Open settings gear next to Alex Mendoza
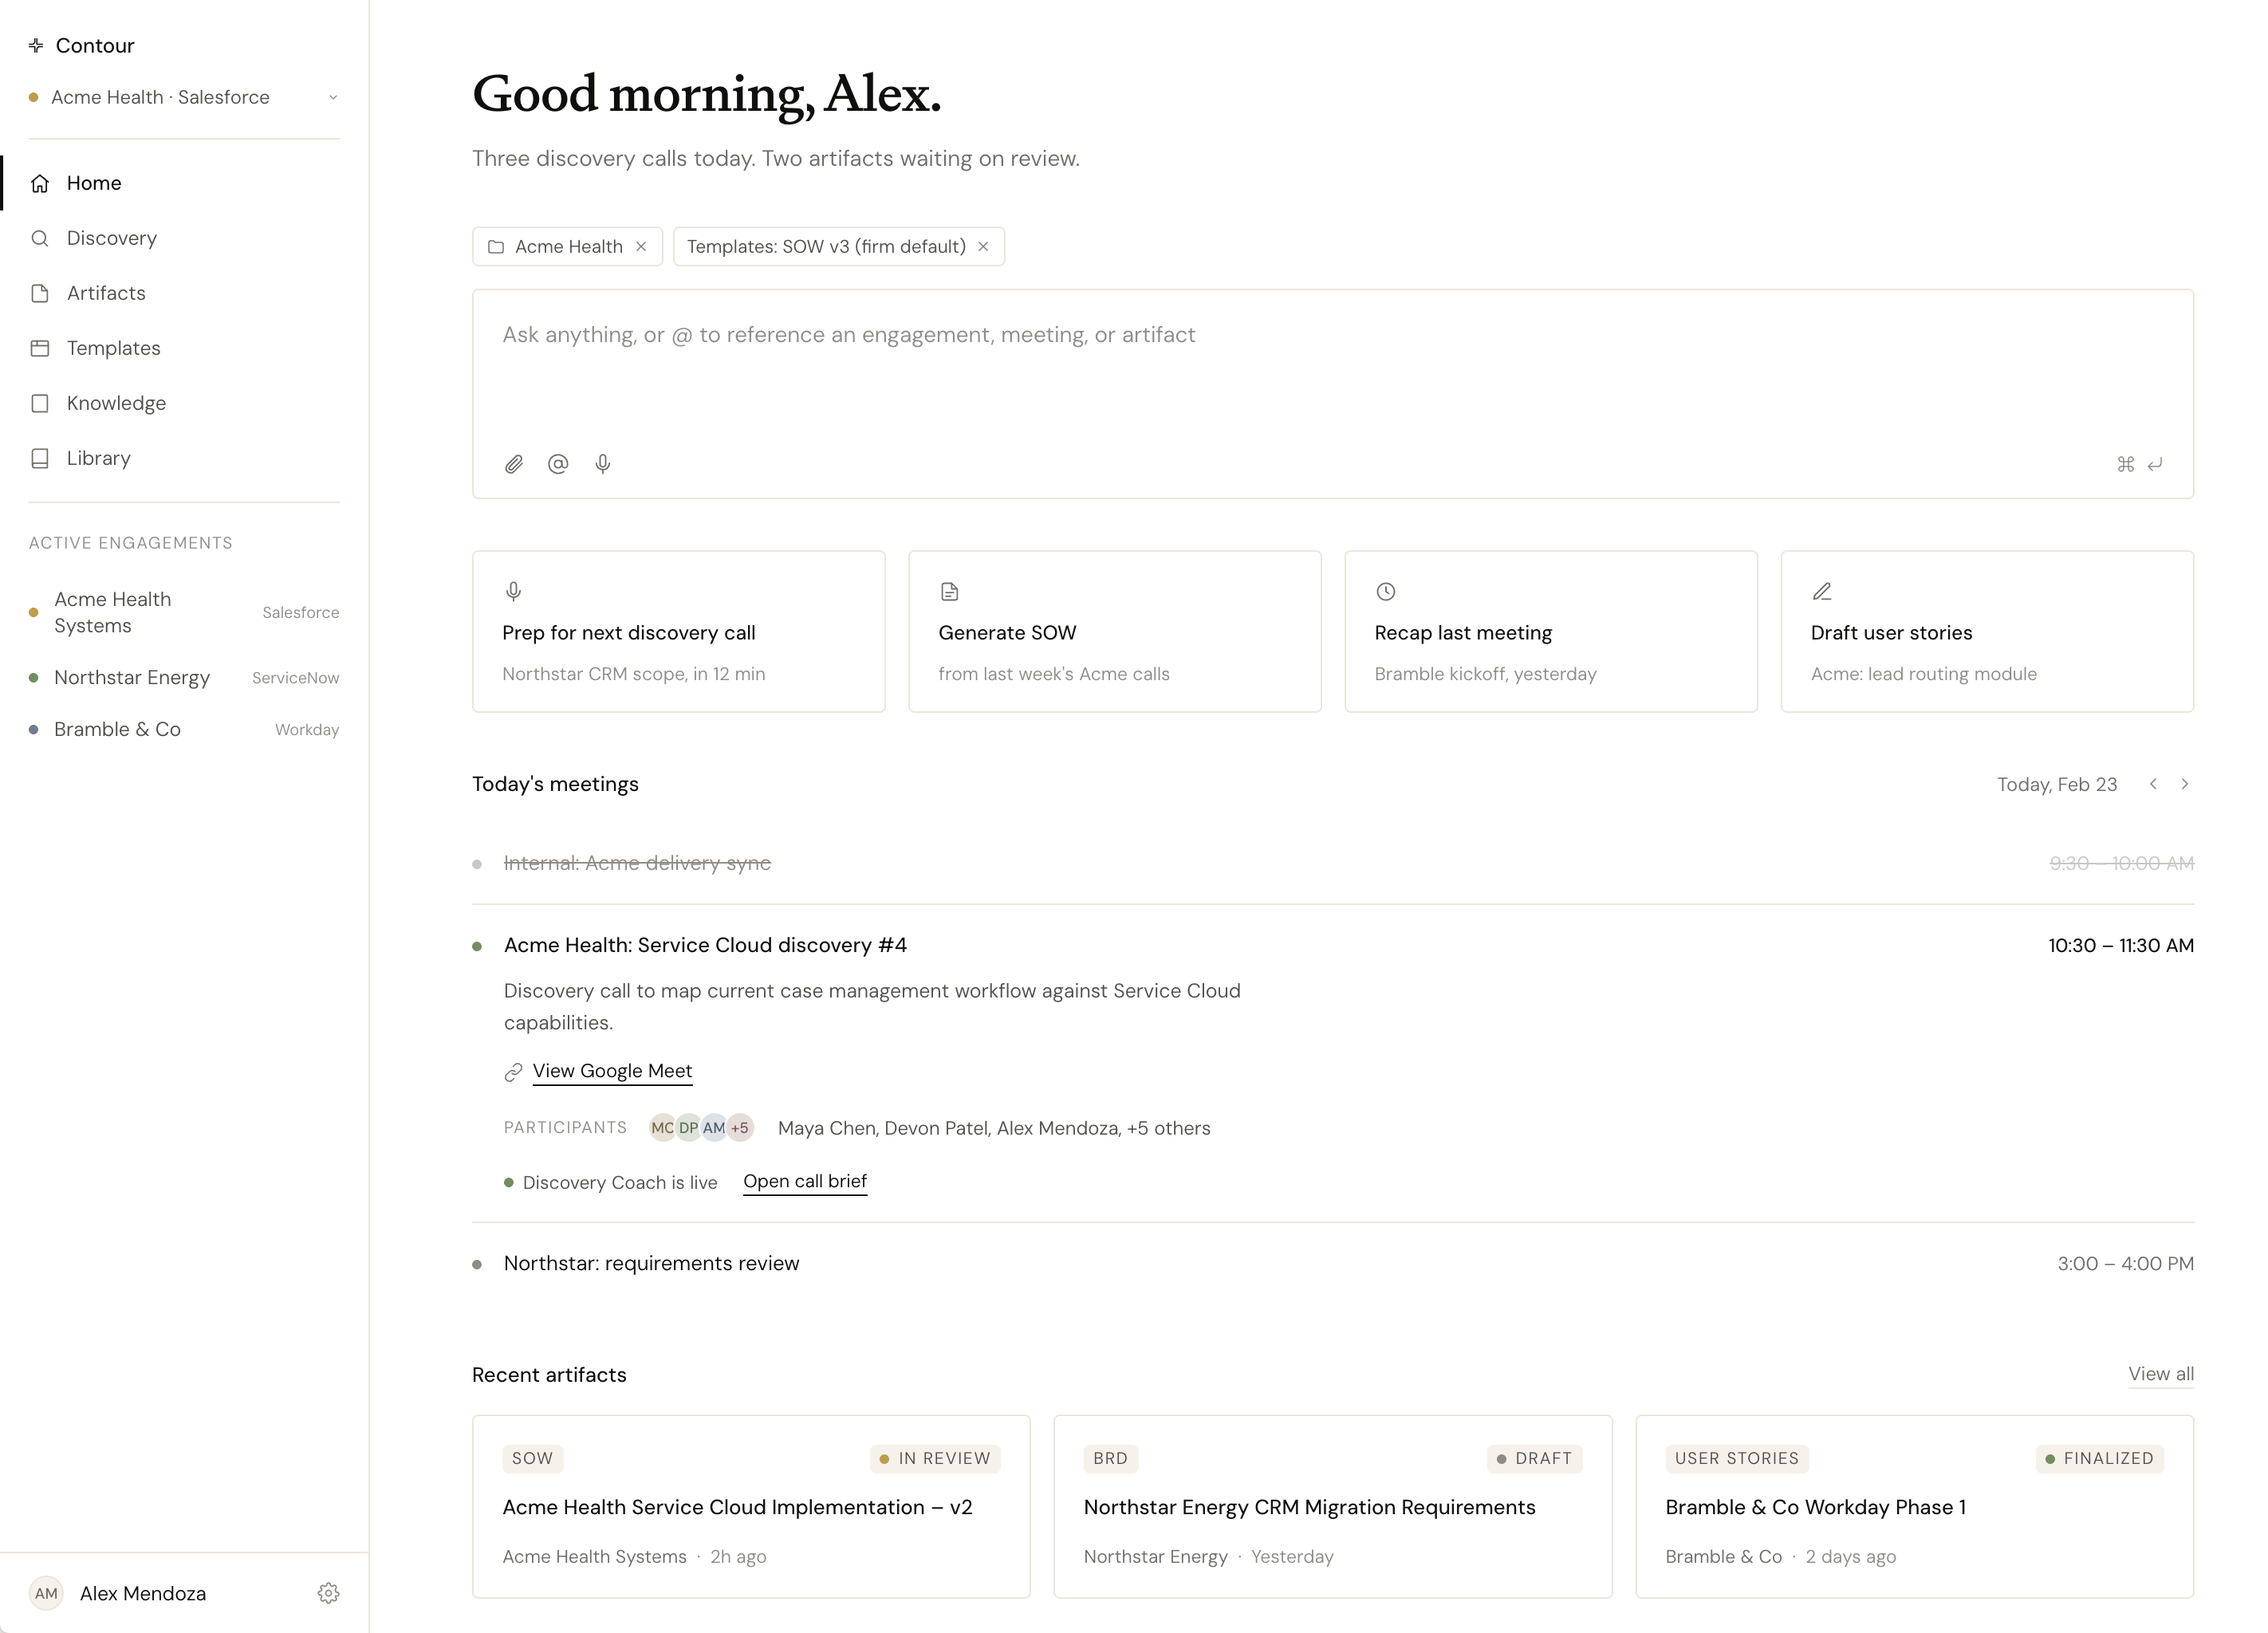 [329, 1593]
